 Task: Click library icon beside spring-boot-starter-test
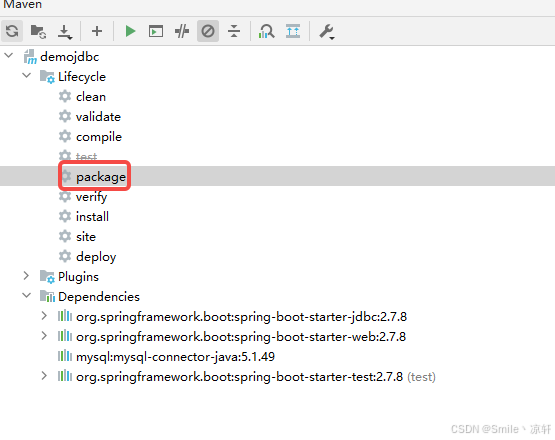click(65, 376)
